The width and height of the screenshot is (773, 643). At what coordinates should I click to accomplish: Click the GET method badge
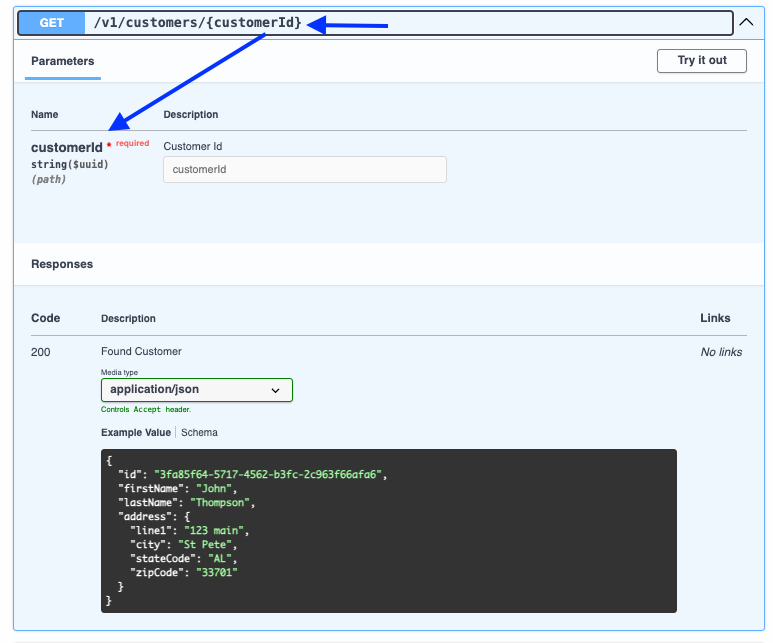(x=52, y=22)
